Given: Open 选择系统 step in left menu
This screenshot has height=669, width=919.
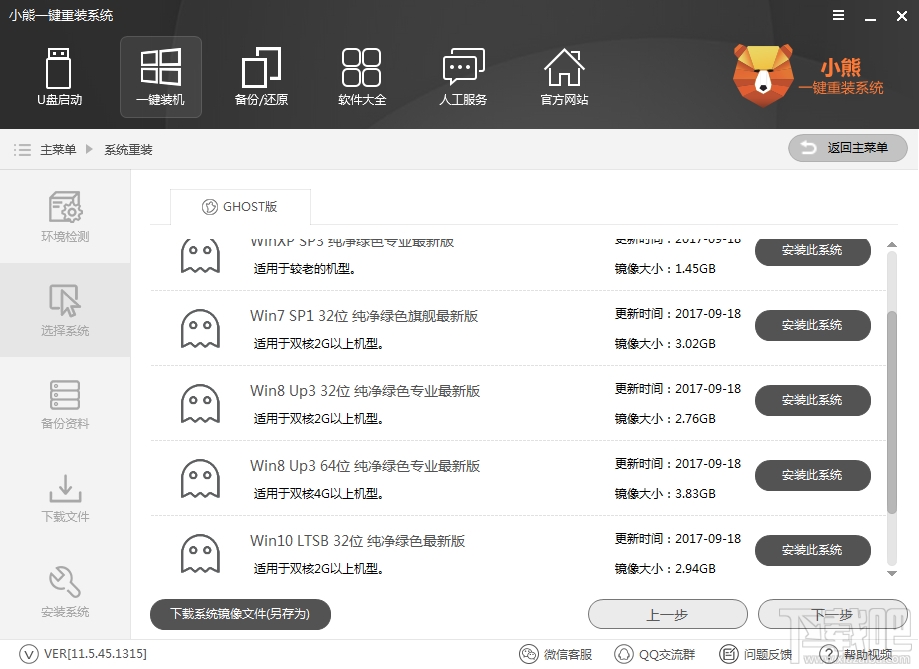Looking at the screenshot, I should 64,310.
